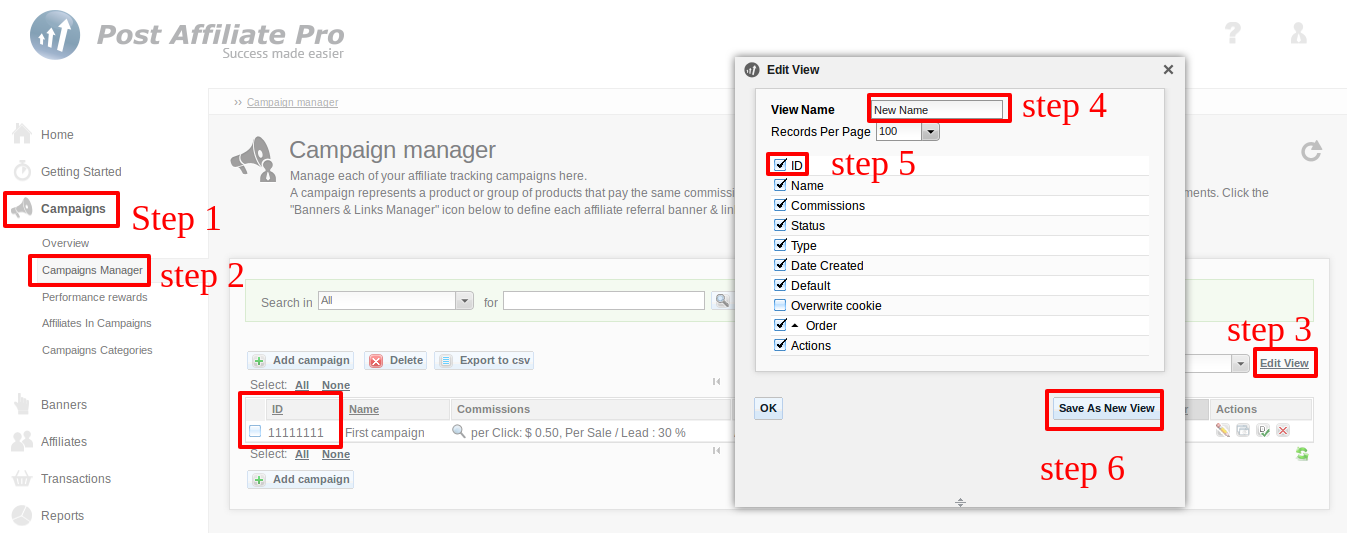Screen dimensions: 1347x533
Task: Click the View Name input field
Action: [937, 110]
